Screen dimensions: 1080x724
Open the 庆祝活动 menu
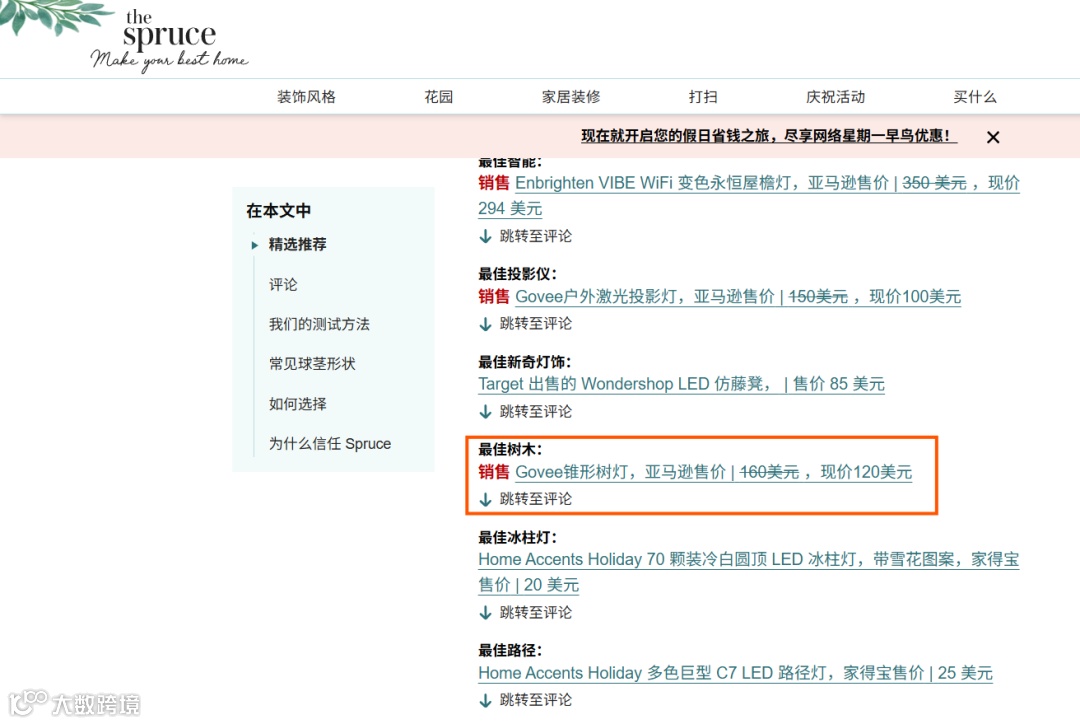pyautogui.click(x=835, y=97)
